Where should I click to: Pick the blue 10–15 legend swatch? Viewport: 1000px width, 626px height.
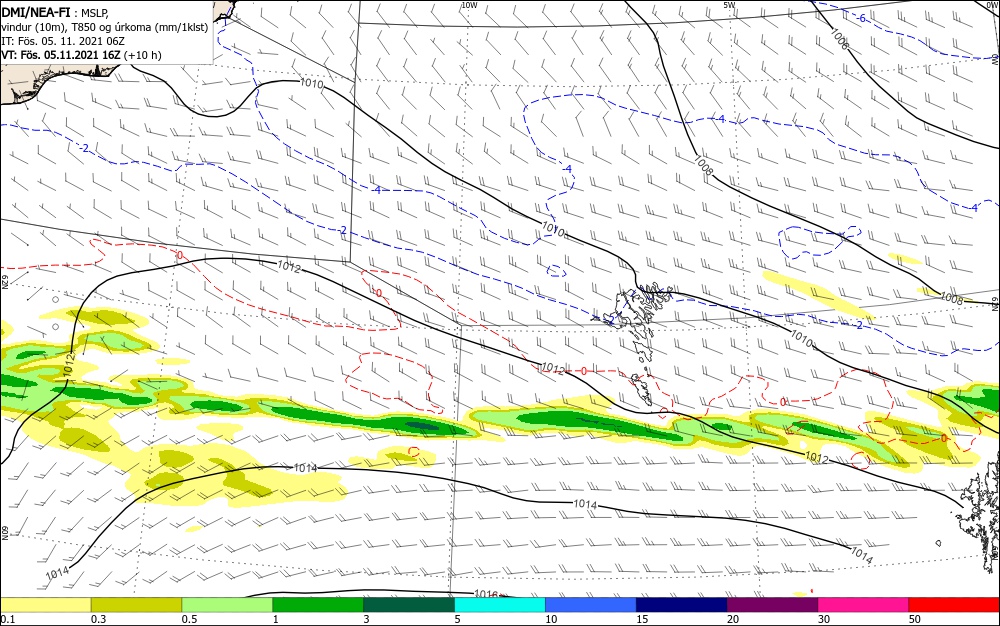click(x=591, y=605)
